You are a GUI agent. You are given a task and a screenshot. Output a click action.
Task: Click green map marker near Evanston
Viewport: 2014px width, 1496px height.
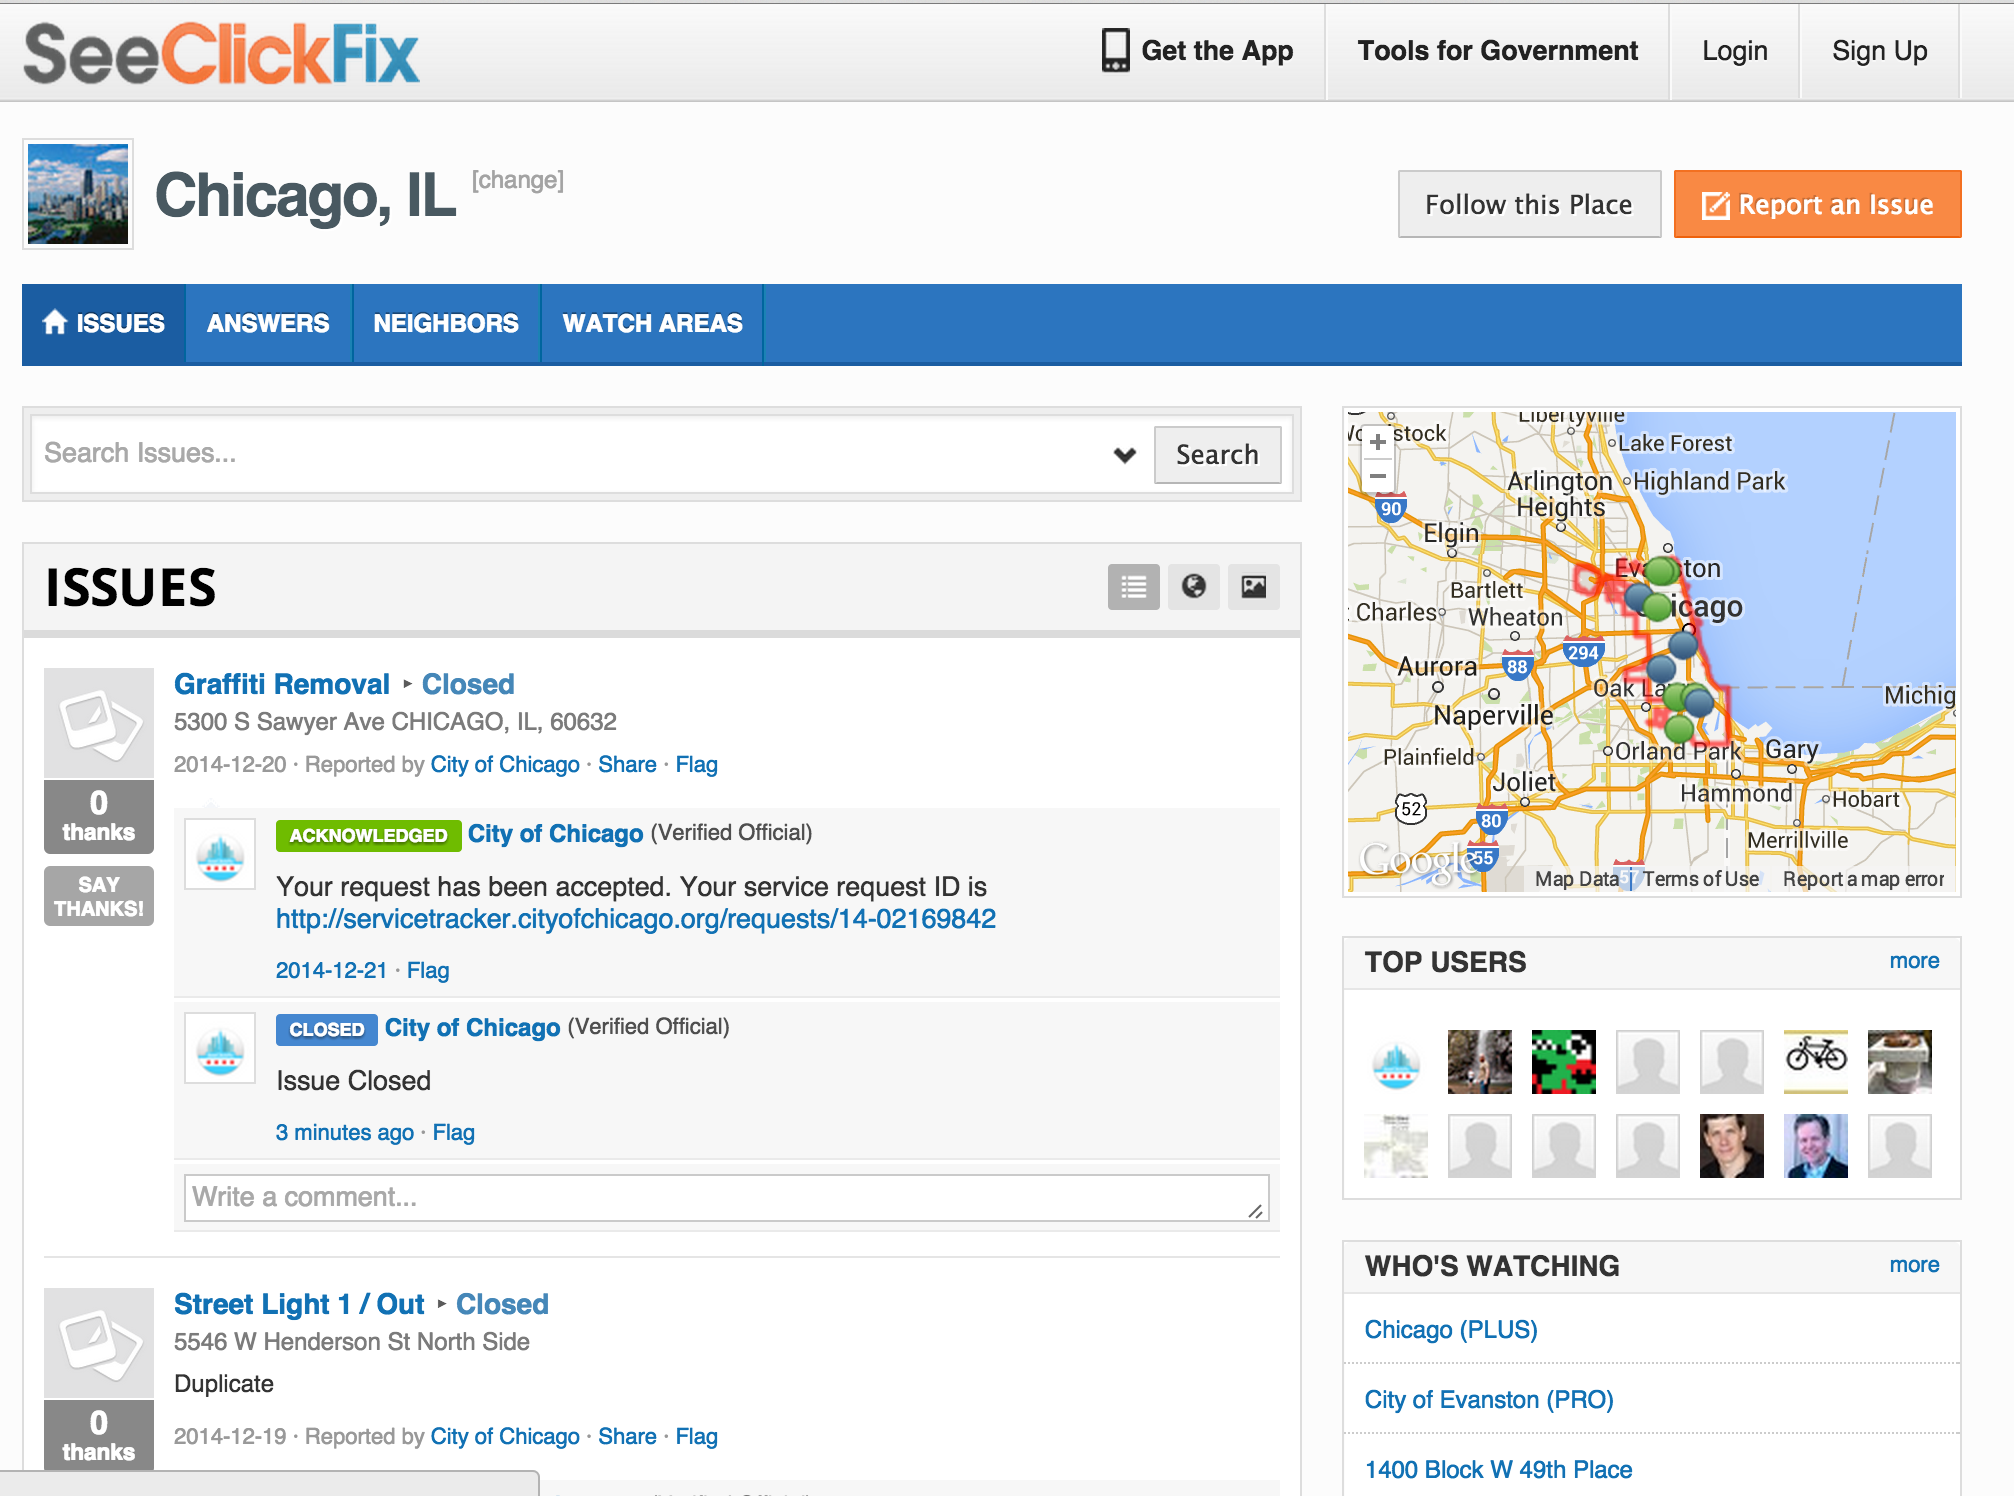coord(1661,571)
